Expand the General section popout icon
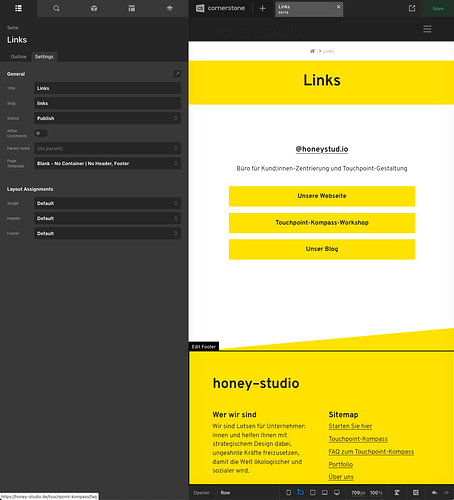 (177, 74)
